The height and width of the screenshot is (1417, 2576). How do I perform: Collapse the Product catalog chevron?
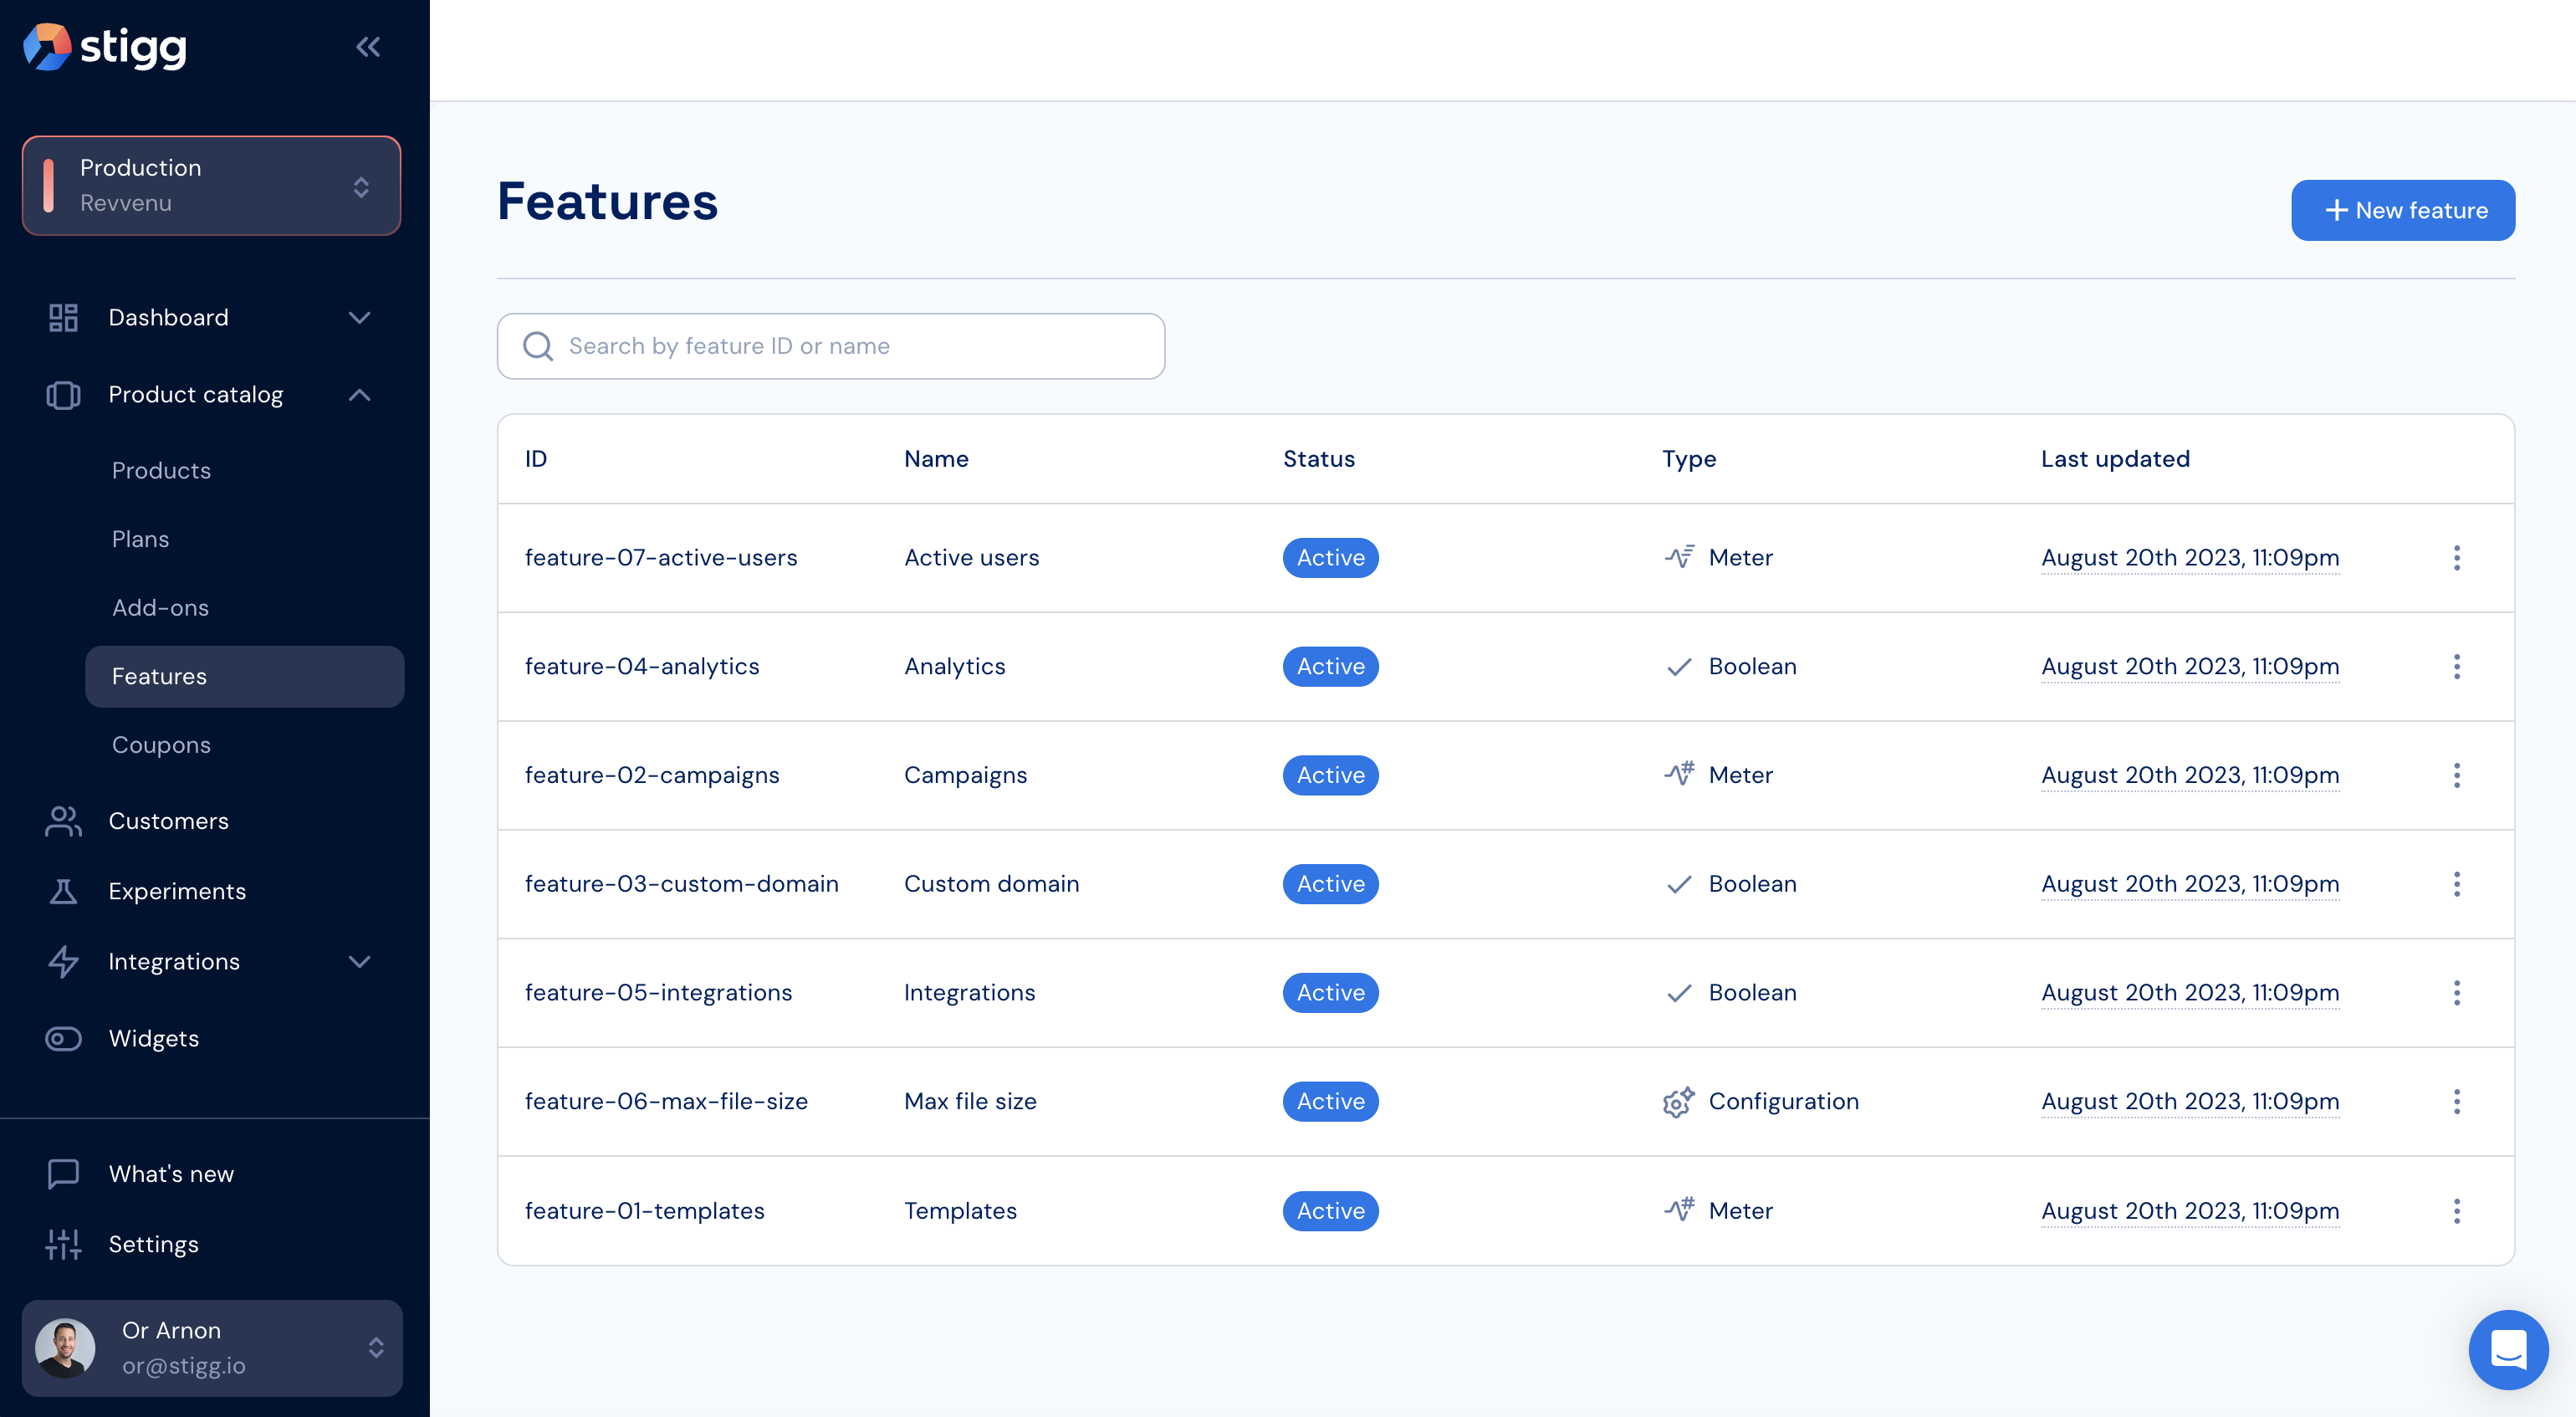tap(360, 395)
